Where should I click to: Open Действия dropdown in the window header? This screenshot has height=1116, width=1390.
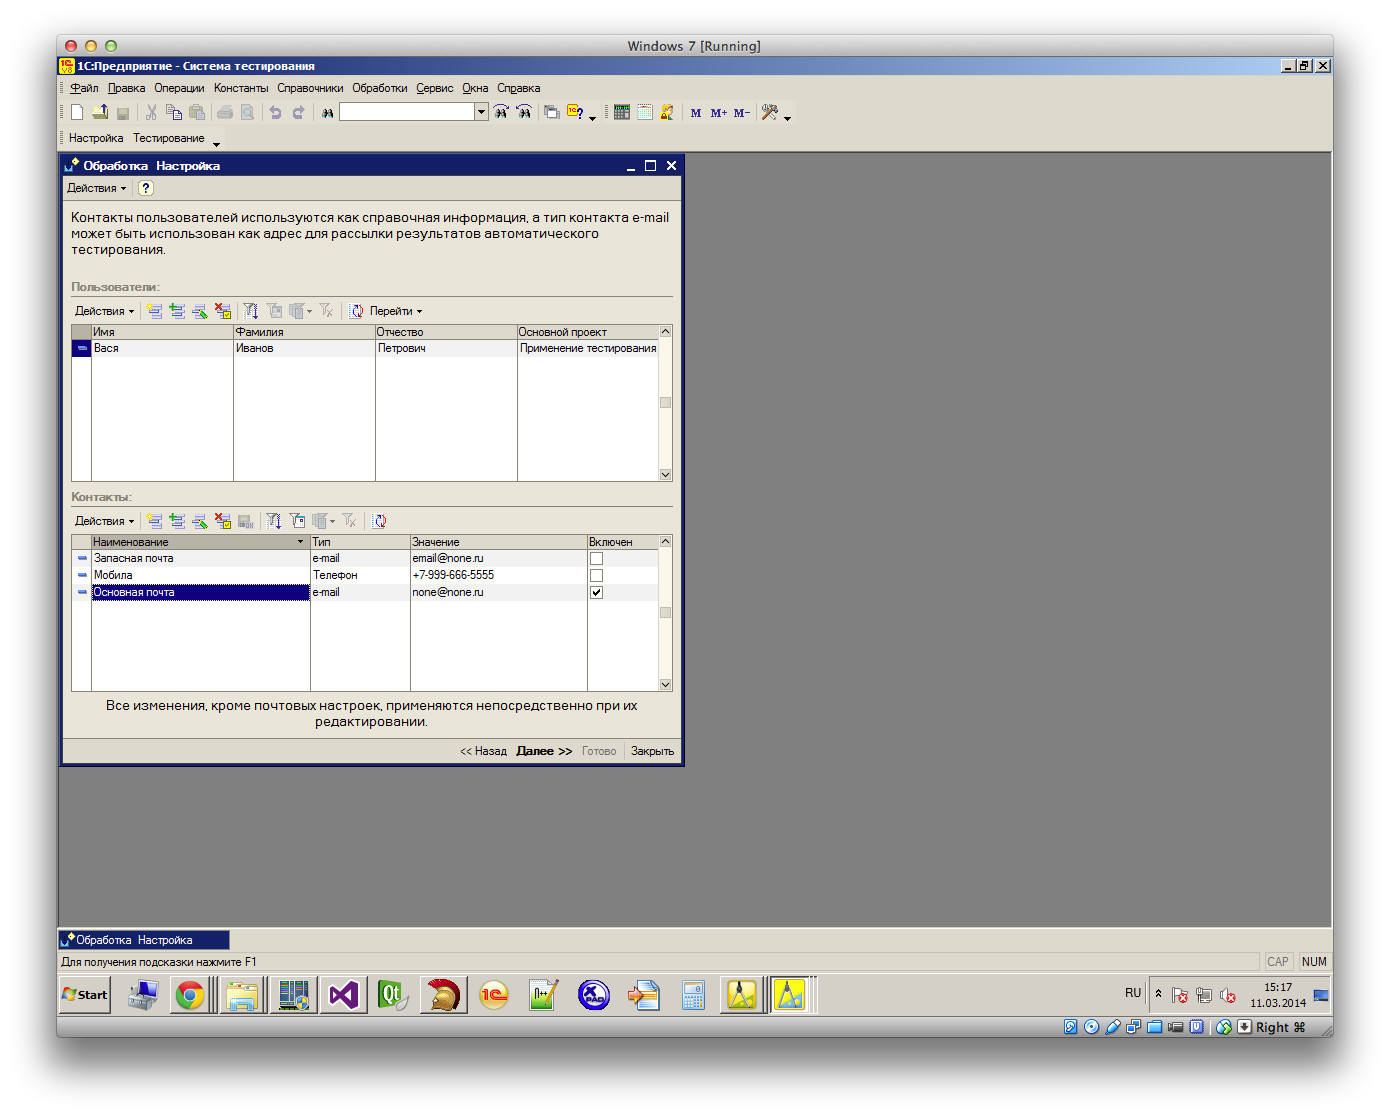pyautogui.click(x=97, y=188)
